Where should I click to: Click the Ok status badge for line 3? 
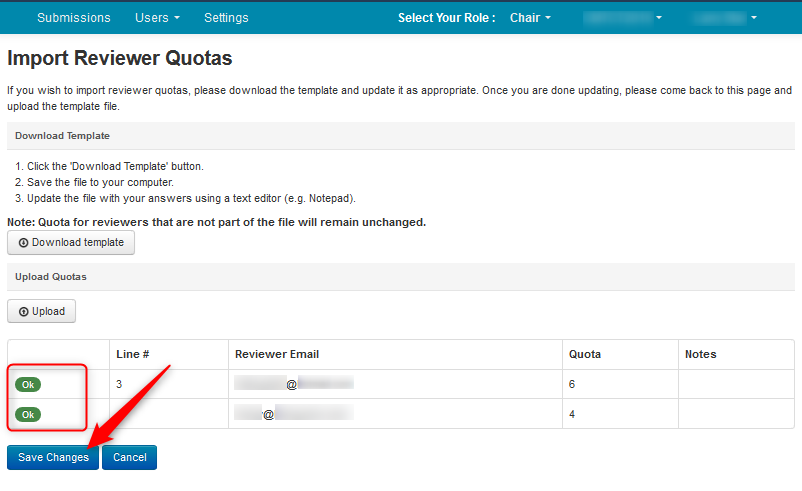[28, 384]
